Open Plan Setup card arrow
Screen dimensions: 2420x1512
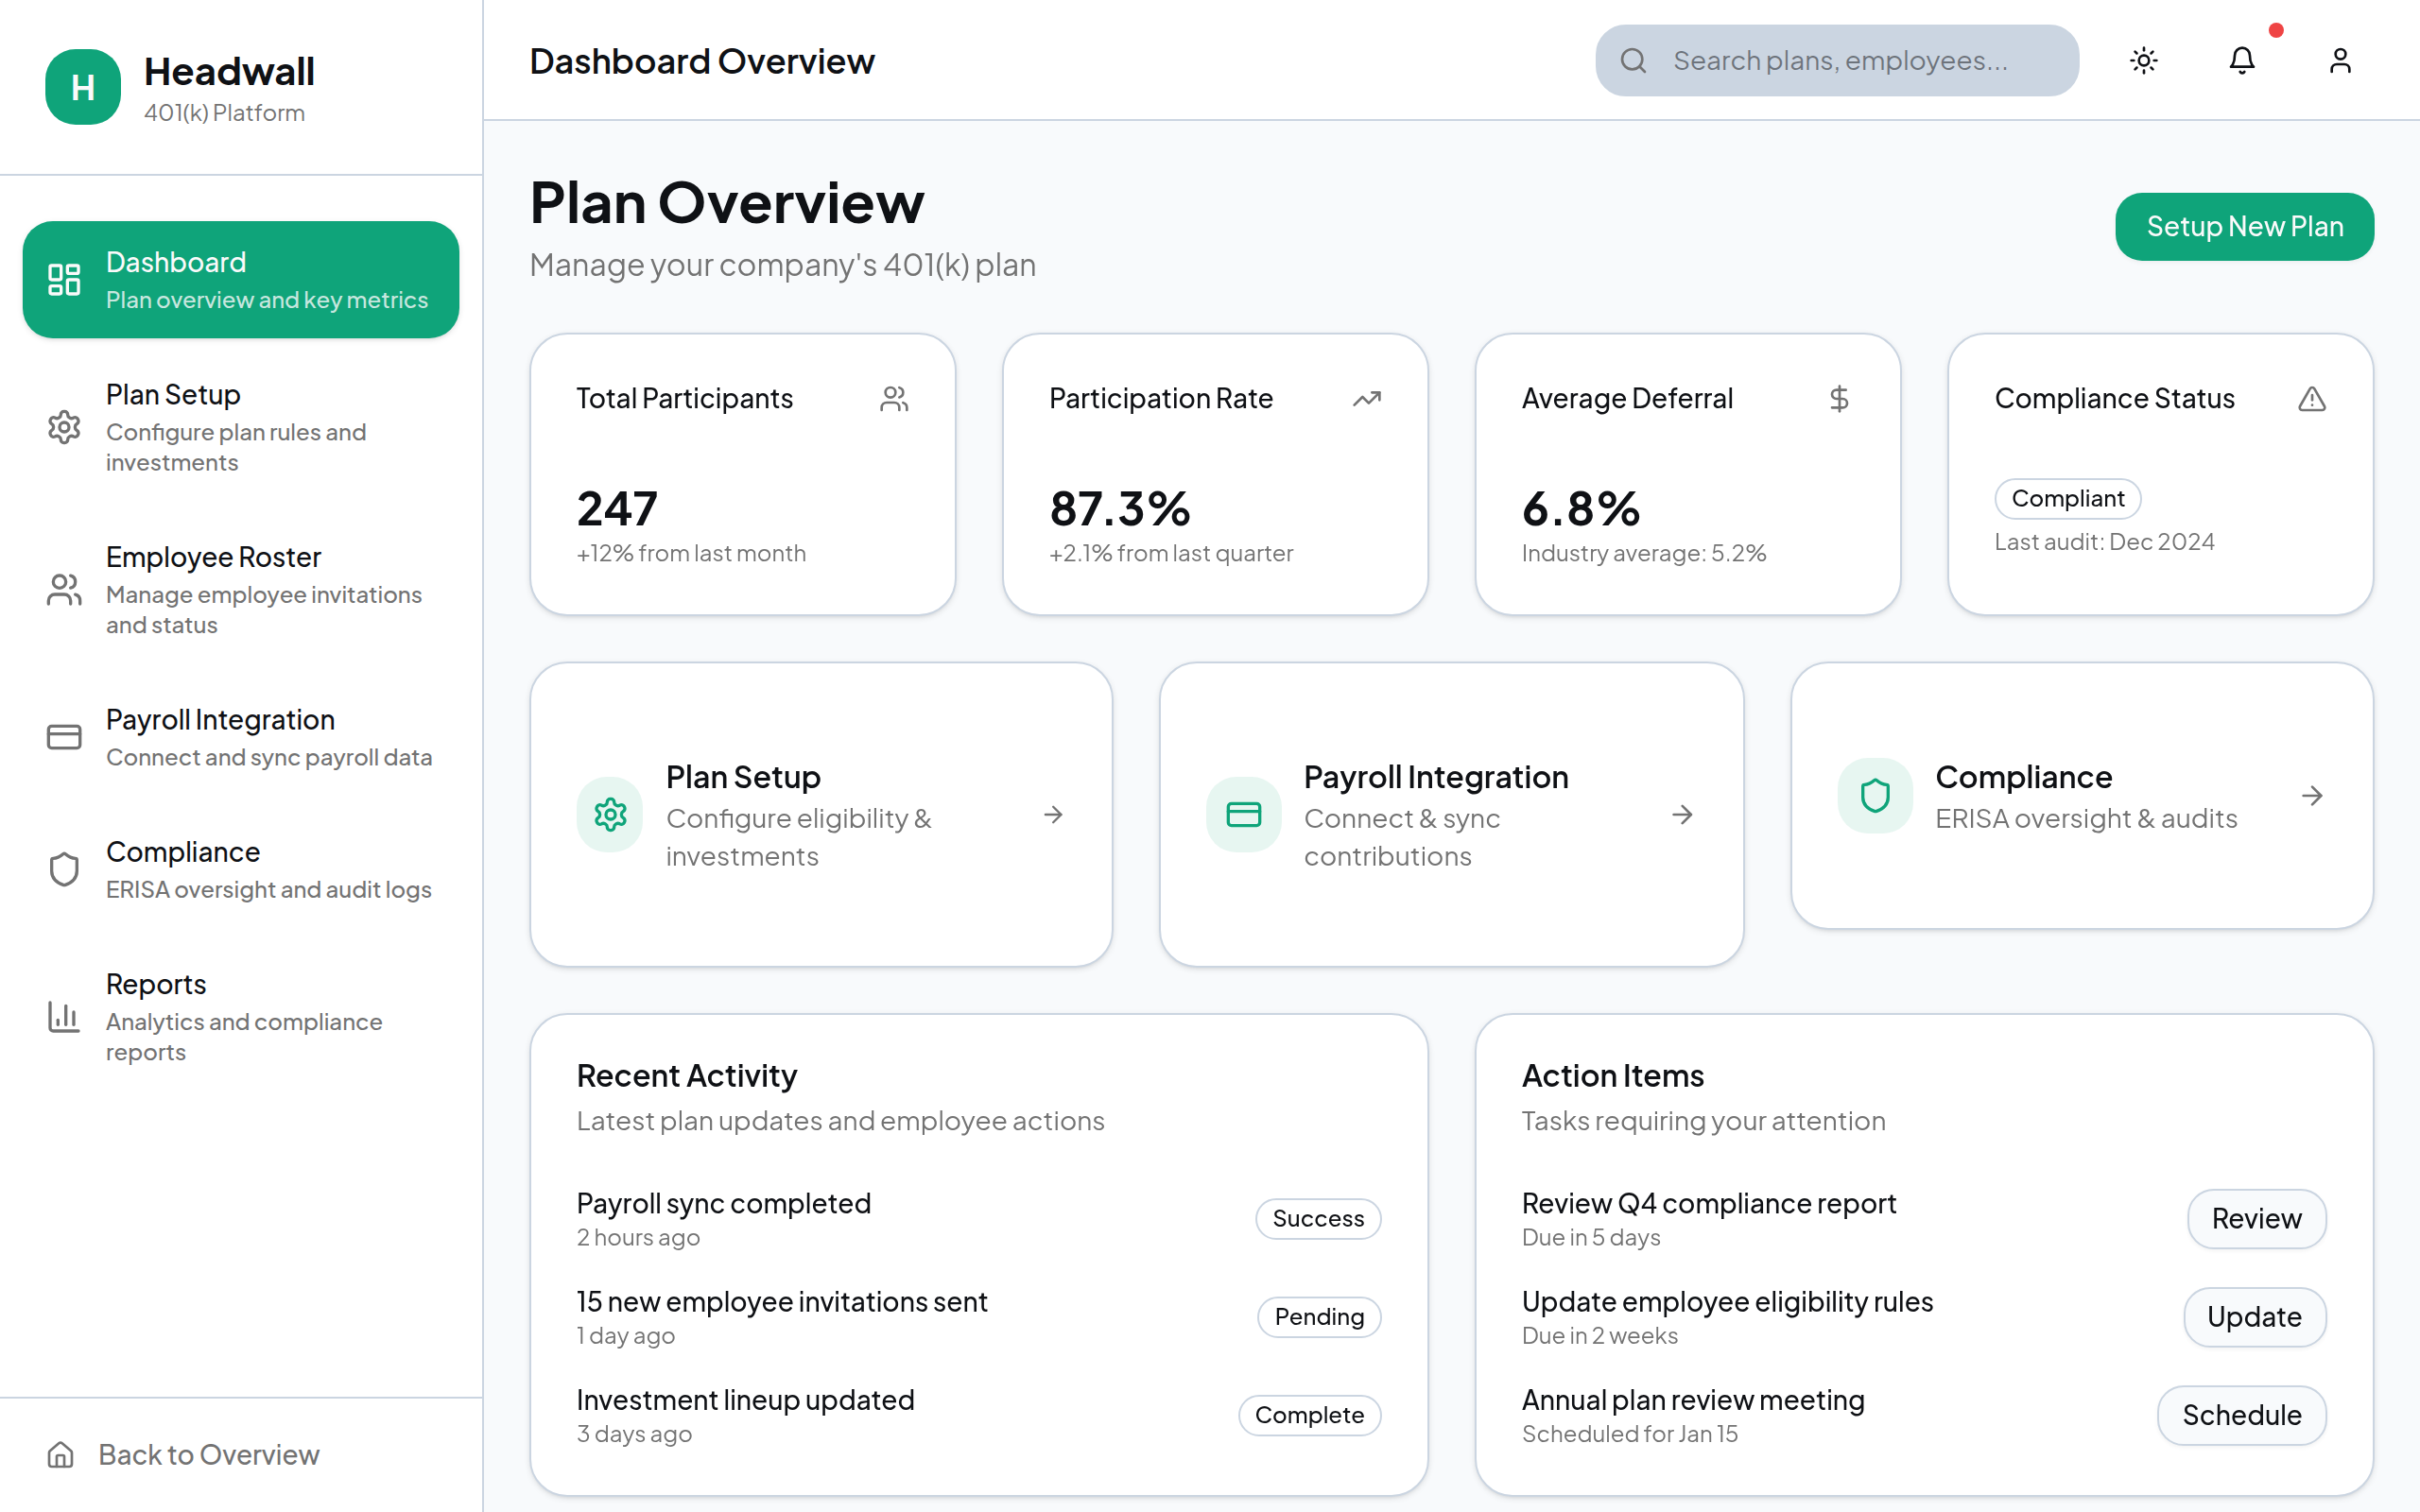click(1053, 814)
